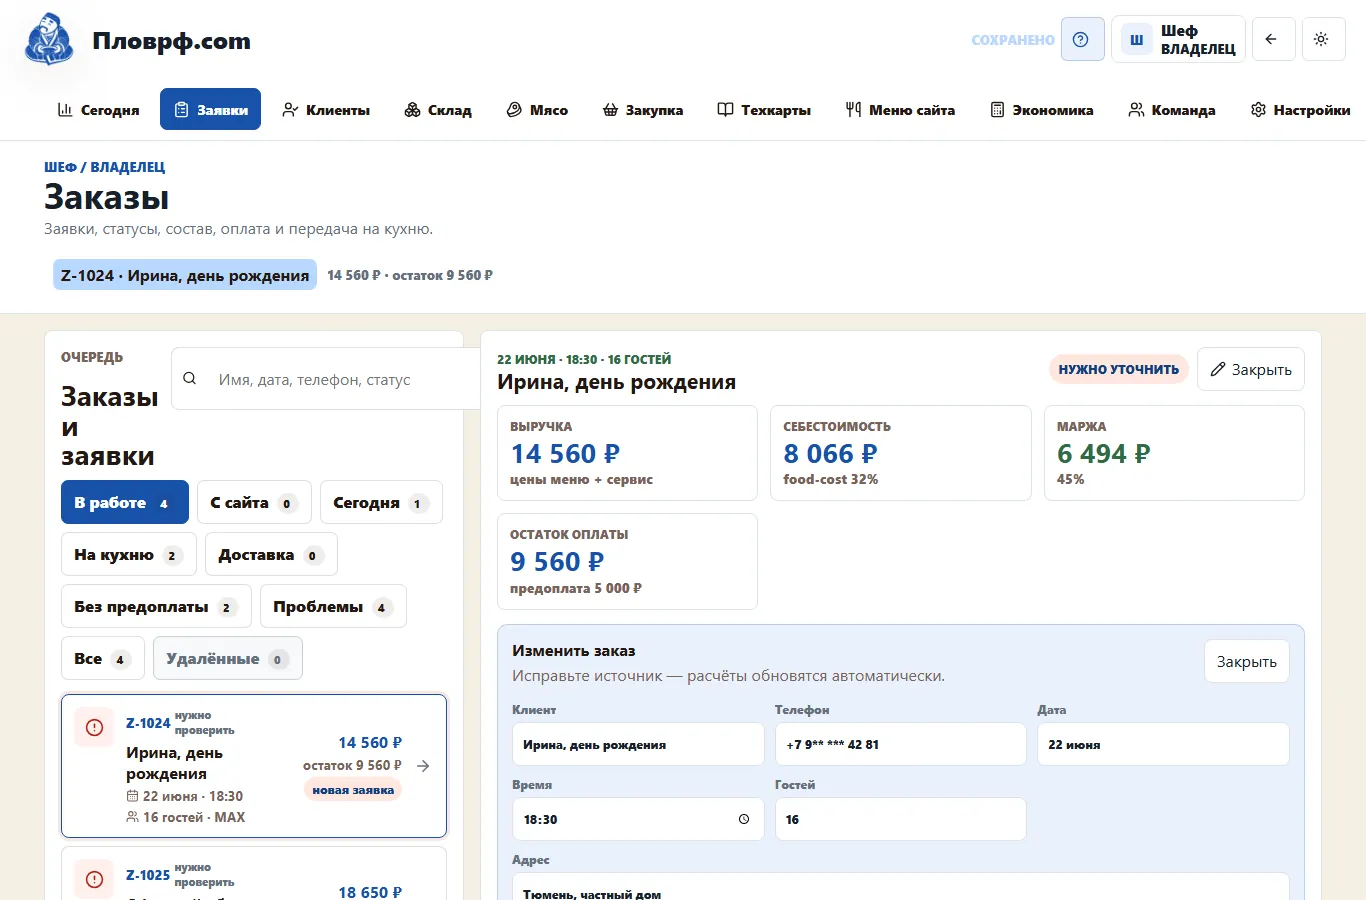Switch to the Клиенты tab

(x=326, y=110)
